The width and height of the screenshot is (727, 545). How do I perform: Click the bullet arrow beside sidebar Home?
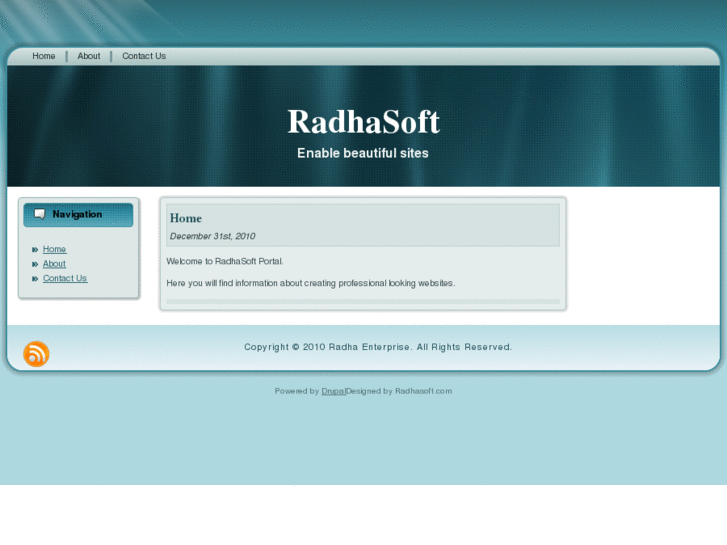point(35,250)
